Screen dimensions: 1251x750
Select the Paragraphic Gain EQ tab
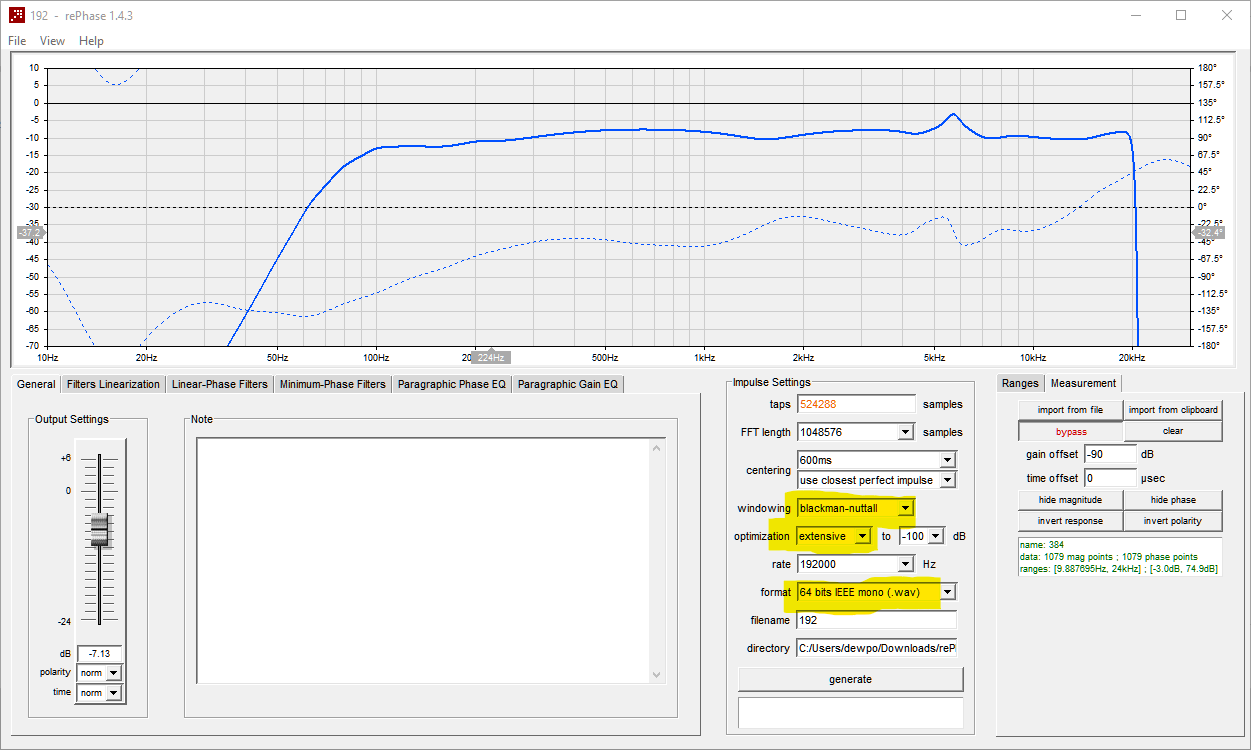(x=568, y=384)
